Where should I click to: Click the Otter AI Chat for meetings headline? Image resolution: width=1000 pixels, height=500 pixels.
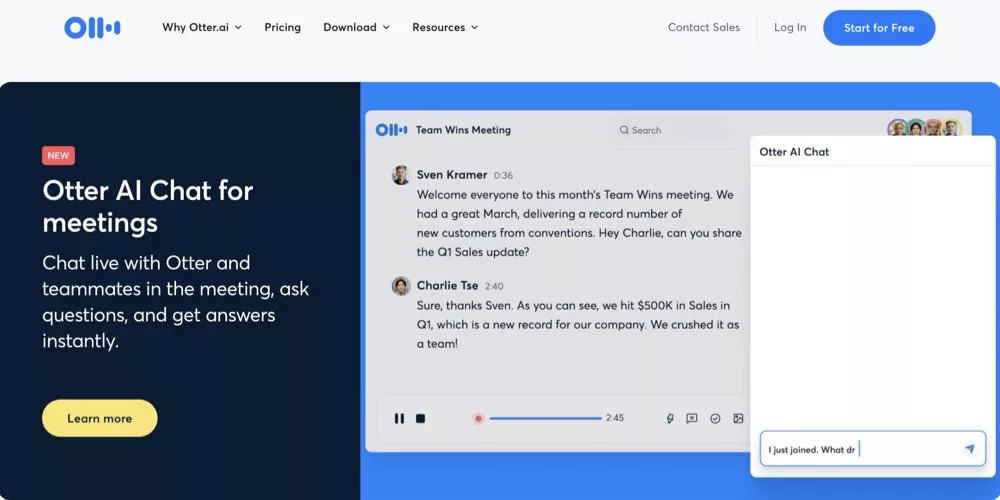pos(148,207)
